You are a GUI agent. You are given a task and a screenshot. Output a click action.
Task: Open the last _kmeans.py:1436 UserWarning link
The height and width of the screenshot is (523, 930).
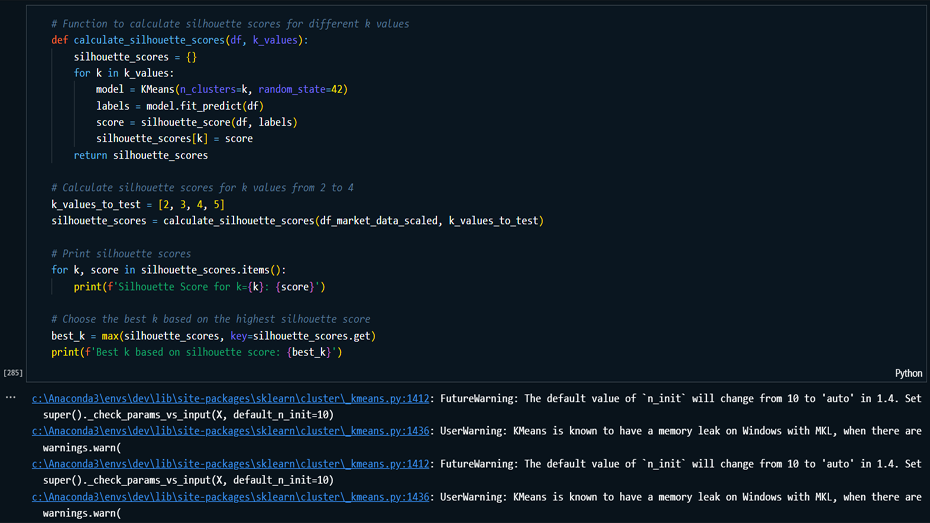(x=230, y=497)
